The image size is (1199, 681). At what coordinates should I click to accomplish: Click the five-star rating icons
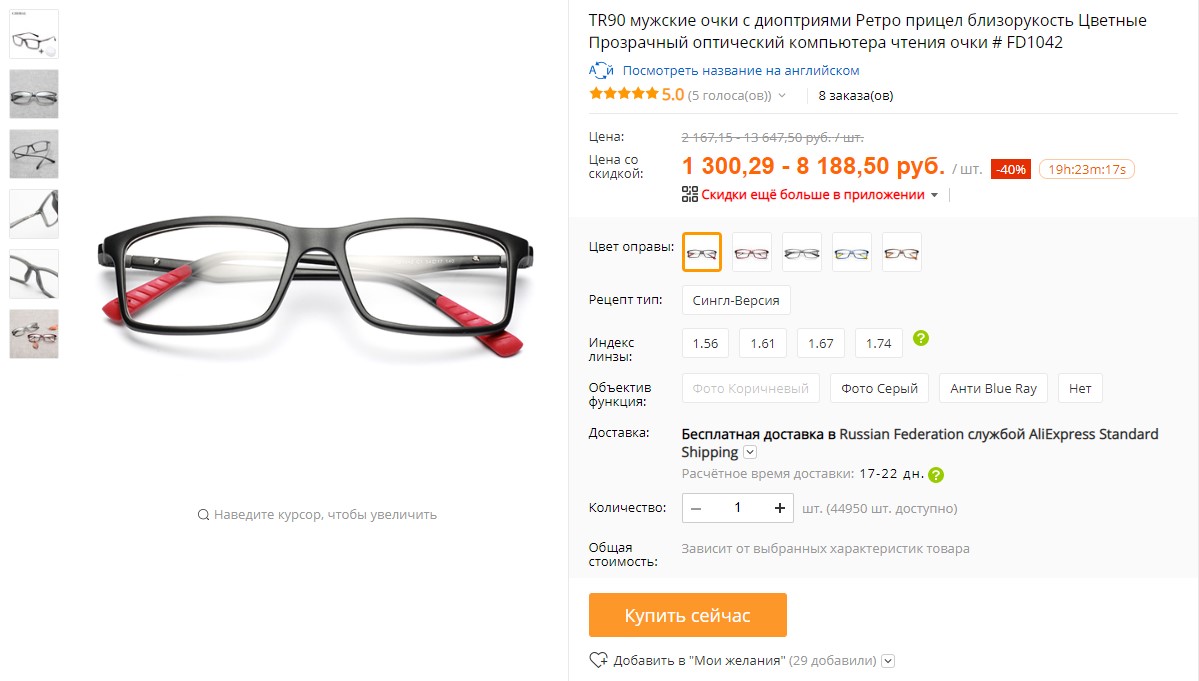pyautogui.click(x=623, y=94)
